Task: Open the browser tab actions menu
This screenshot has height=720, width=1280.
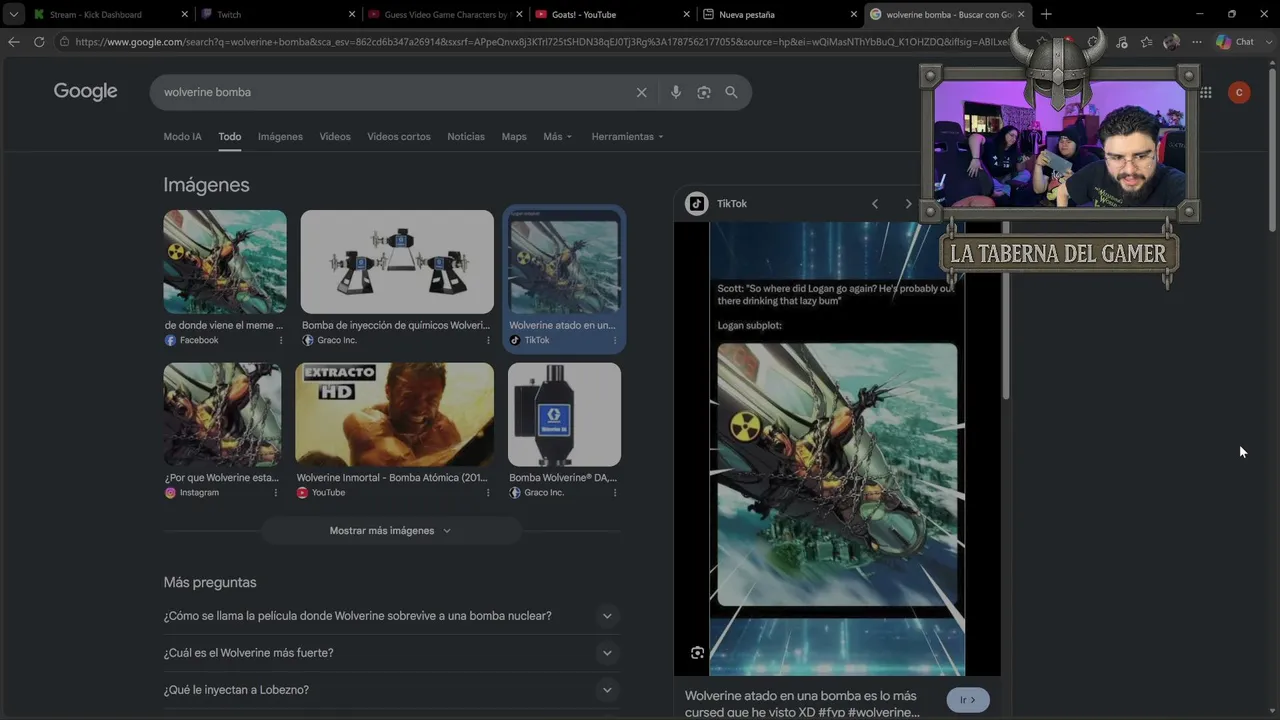Action: [x=13, y=14]
